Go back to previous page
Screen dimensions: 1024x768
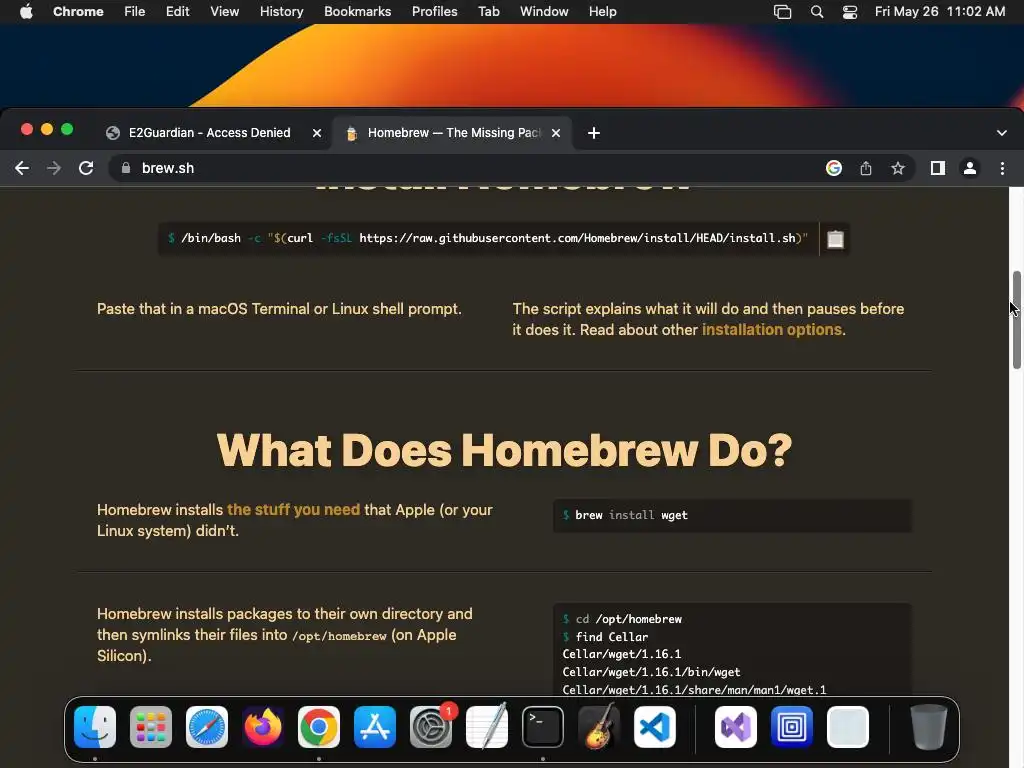(x=22, y=168)
